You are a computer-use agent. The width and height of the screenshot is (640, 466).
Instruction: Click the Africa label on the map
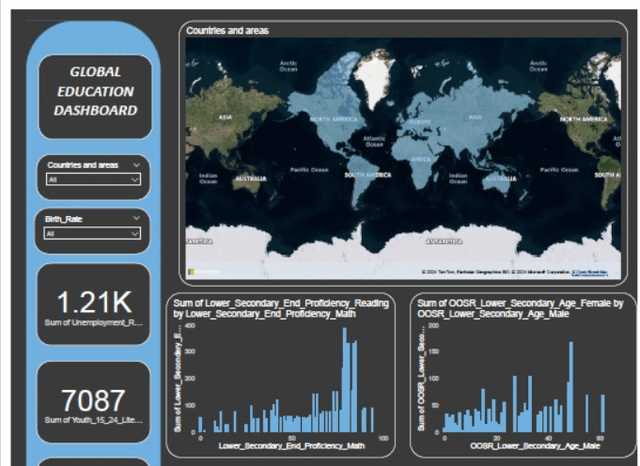coord(420,160)
